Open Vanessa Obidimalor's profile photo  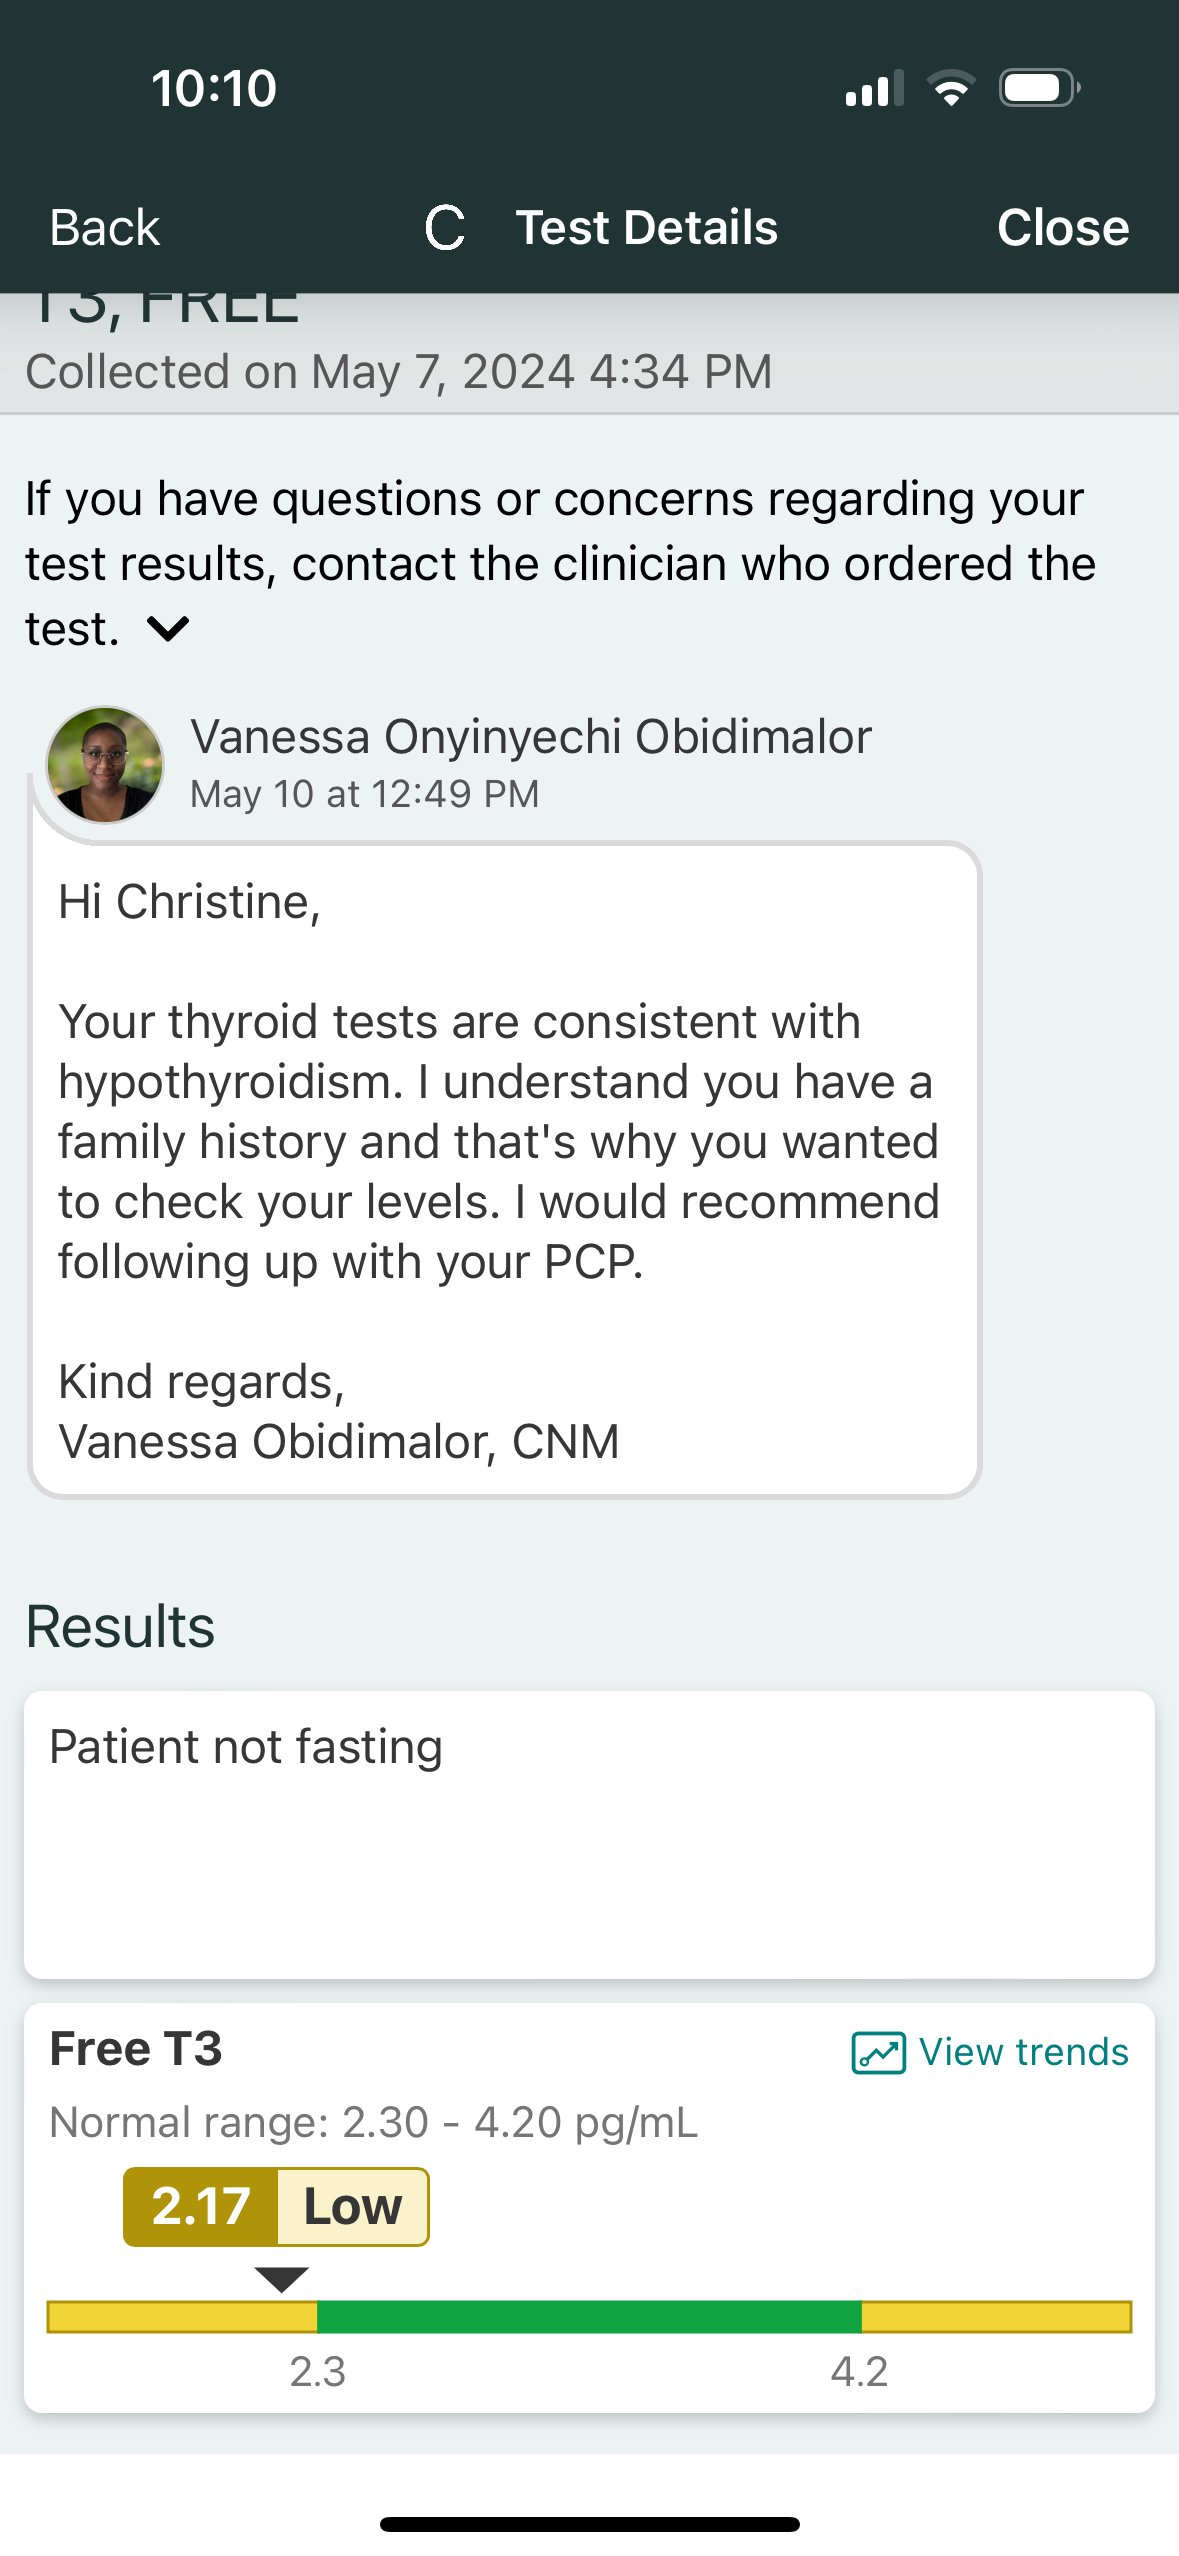[105, 765]
